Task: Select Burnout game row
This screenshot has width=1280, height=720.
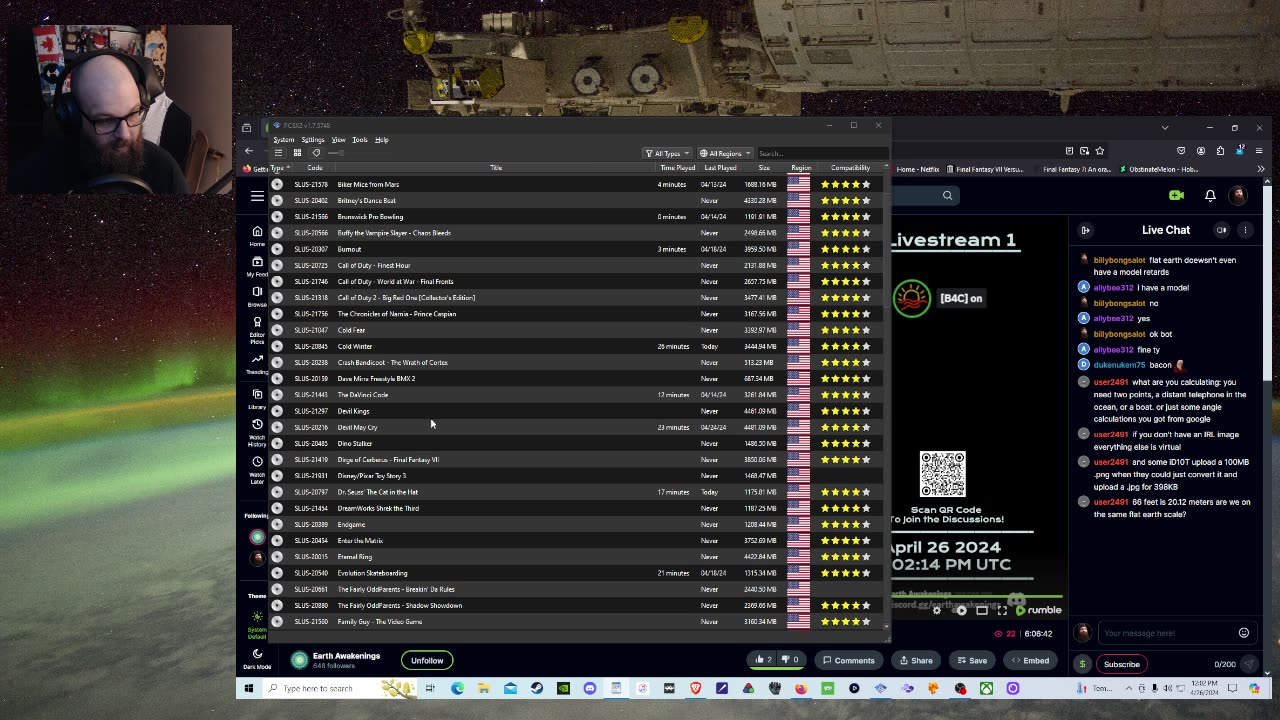Action: point(578,249)
